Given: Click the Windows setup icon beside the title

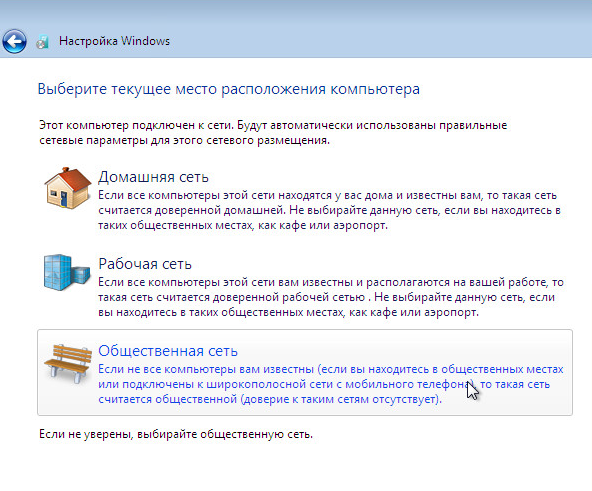Looking at the screenshot, I should point(42,42).
